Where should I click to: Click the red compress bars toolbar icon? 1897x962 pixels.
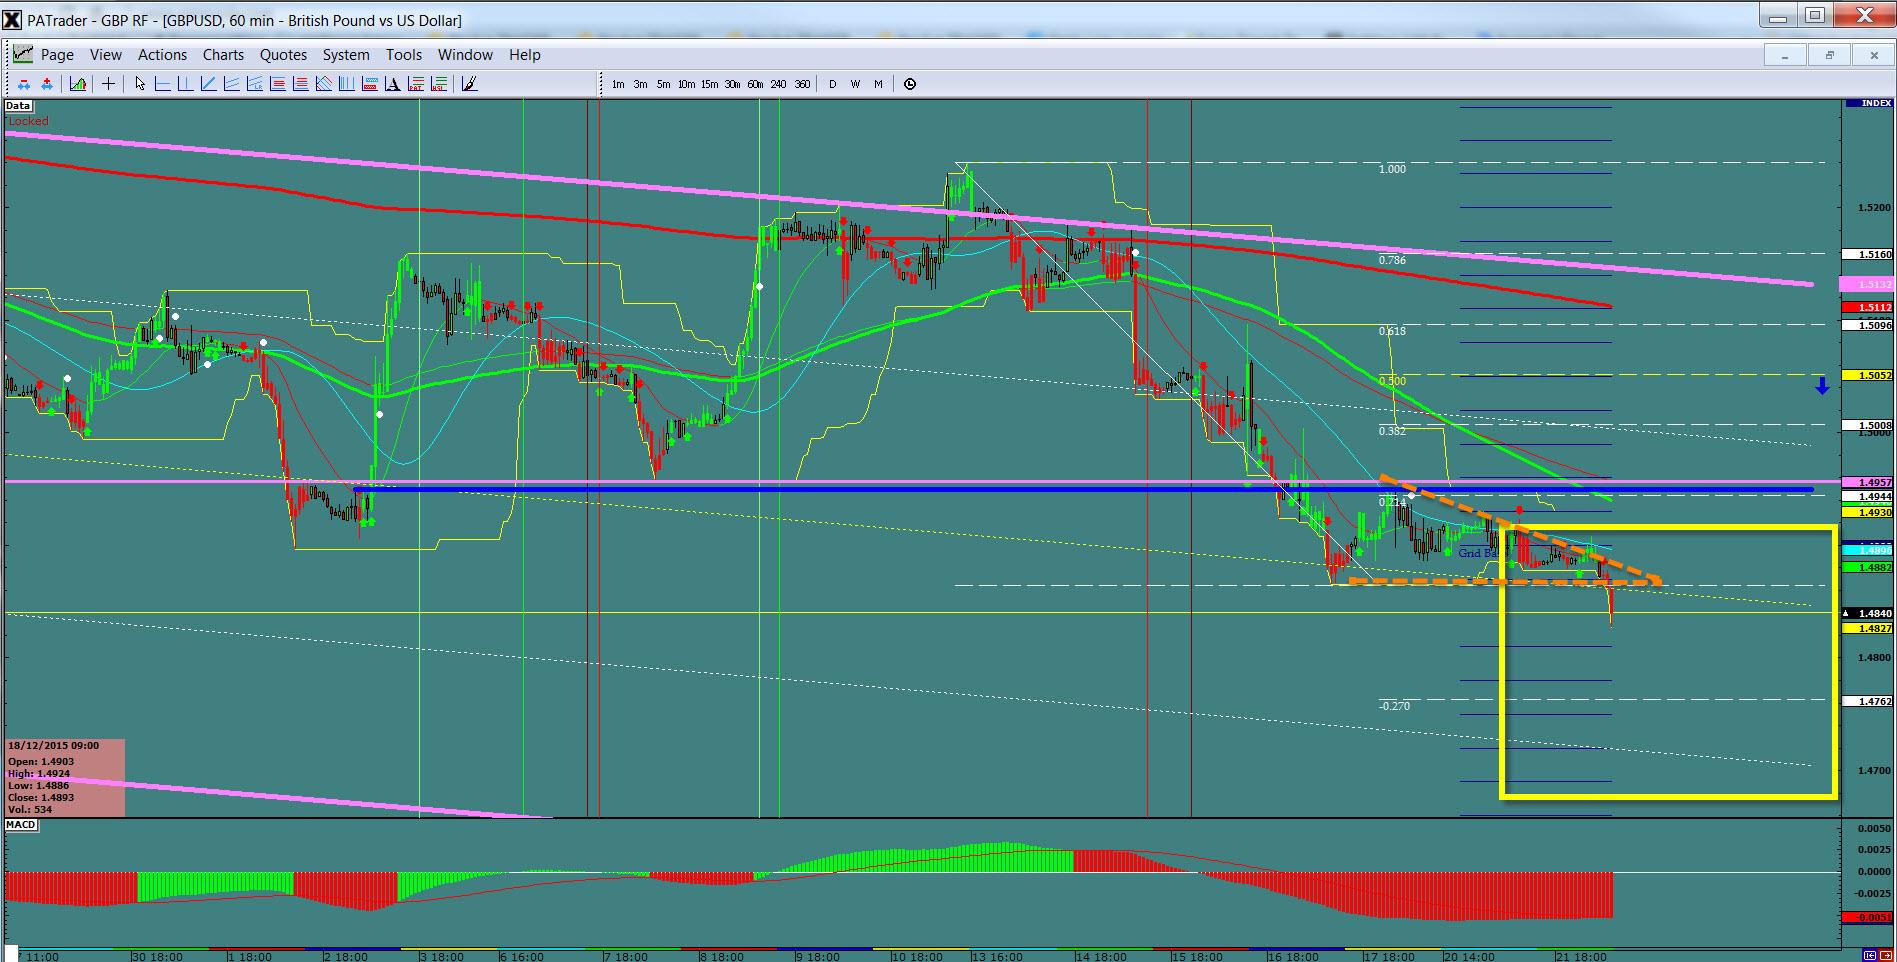(x=24, y=84)
